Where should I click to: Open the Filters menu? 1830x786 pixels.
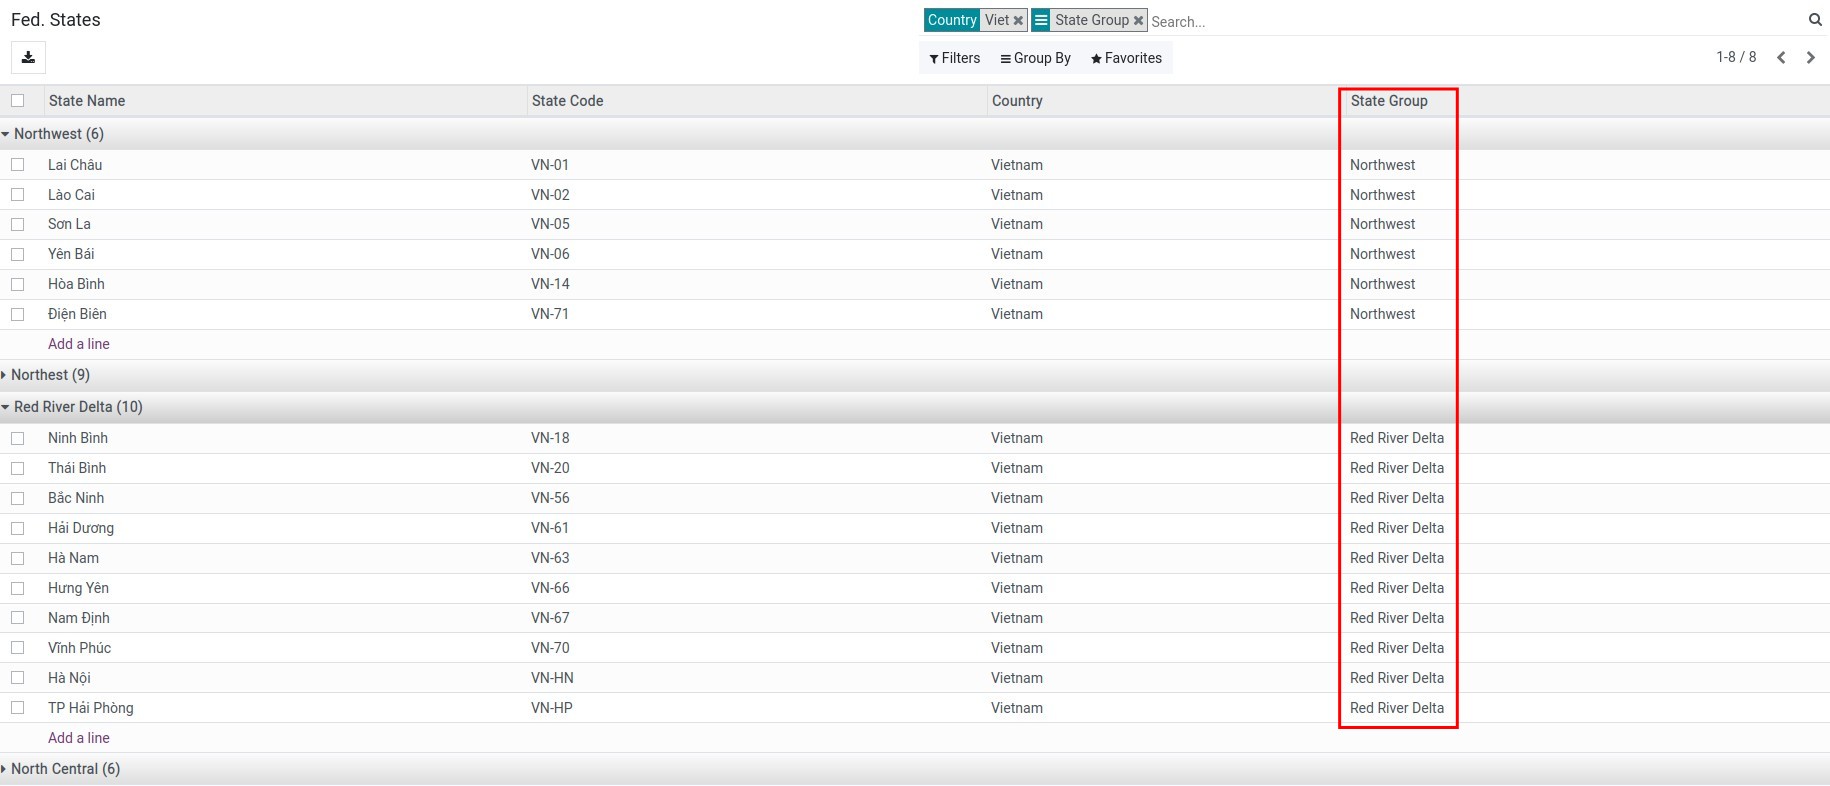(954, 58)
